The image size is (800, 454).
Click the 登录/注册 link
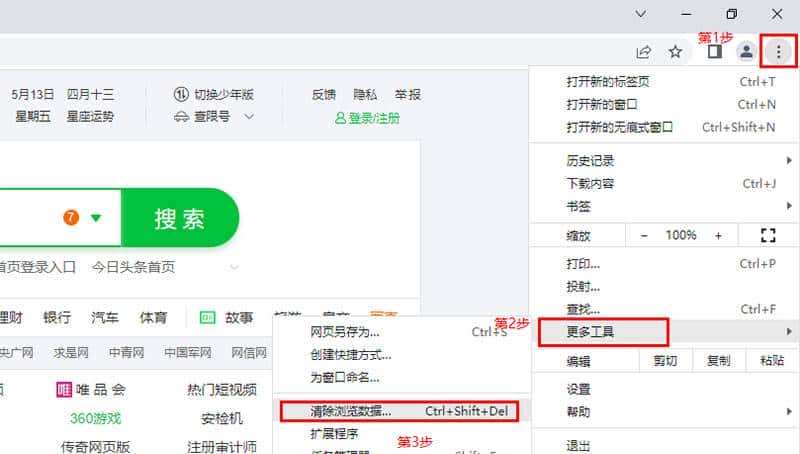[367, 118]
